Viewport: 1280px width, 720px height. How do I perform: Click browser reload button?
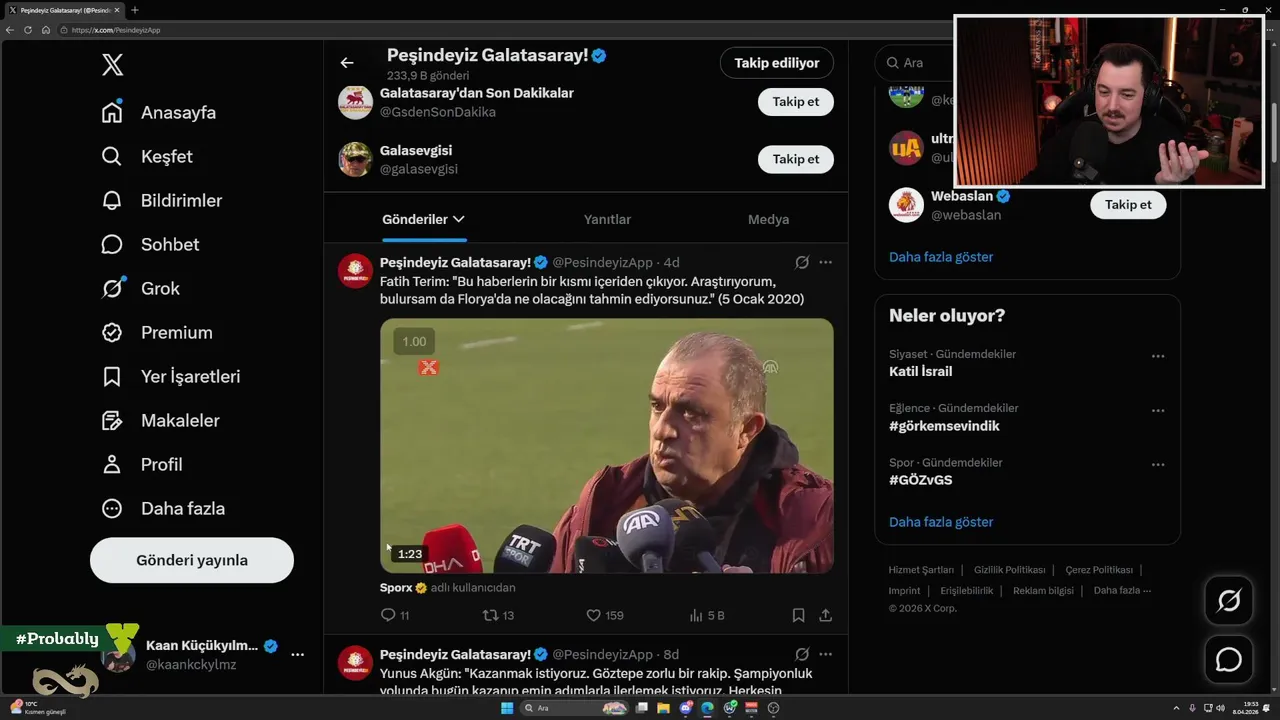[x=27, y=30]
